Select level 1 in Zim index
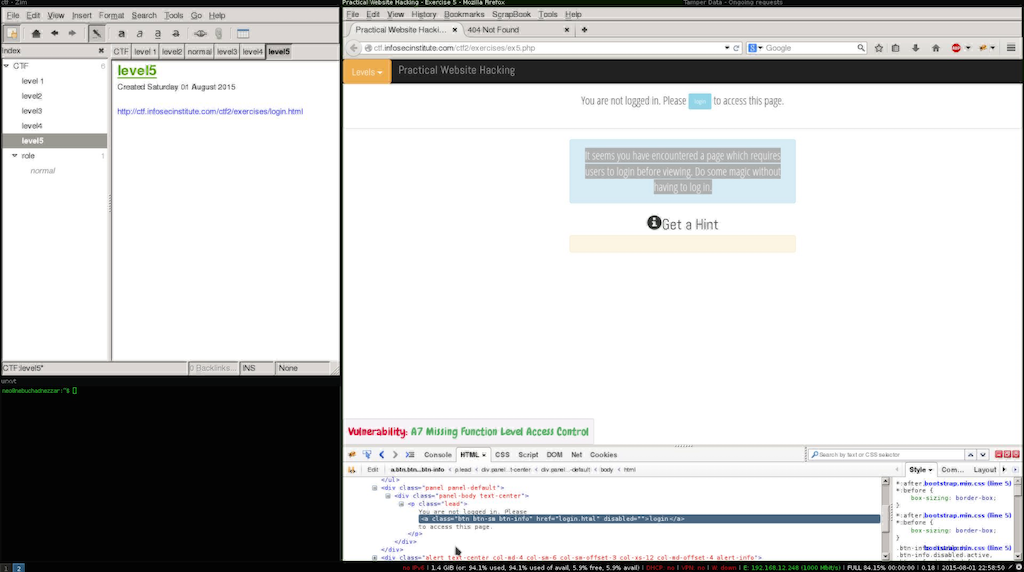Image resolution: width=1024 pixels, height=572 pixels. click(x=33, y=81)
